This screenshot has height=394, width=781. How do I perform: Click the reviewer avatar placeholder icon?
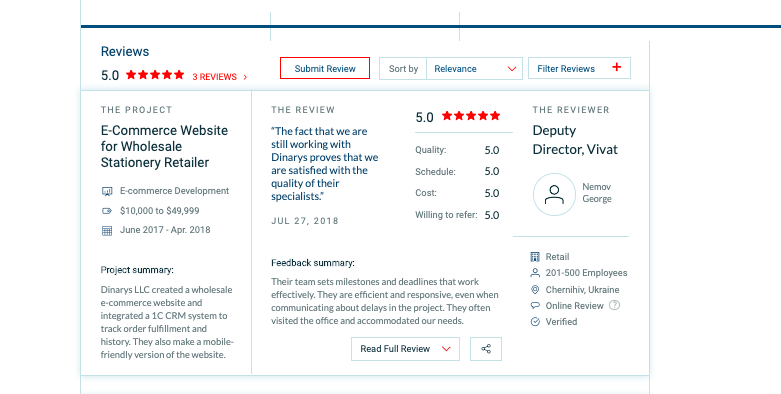click(554, 194)
